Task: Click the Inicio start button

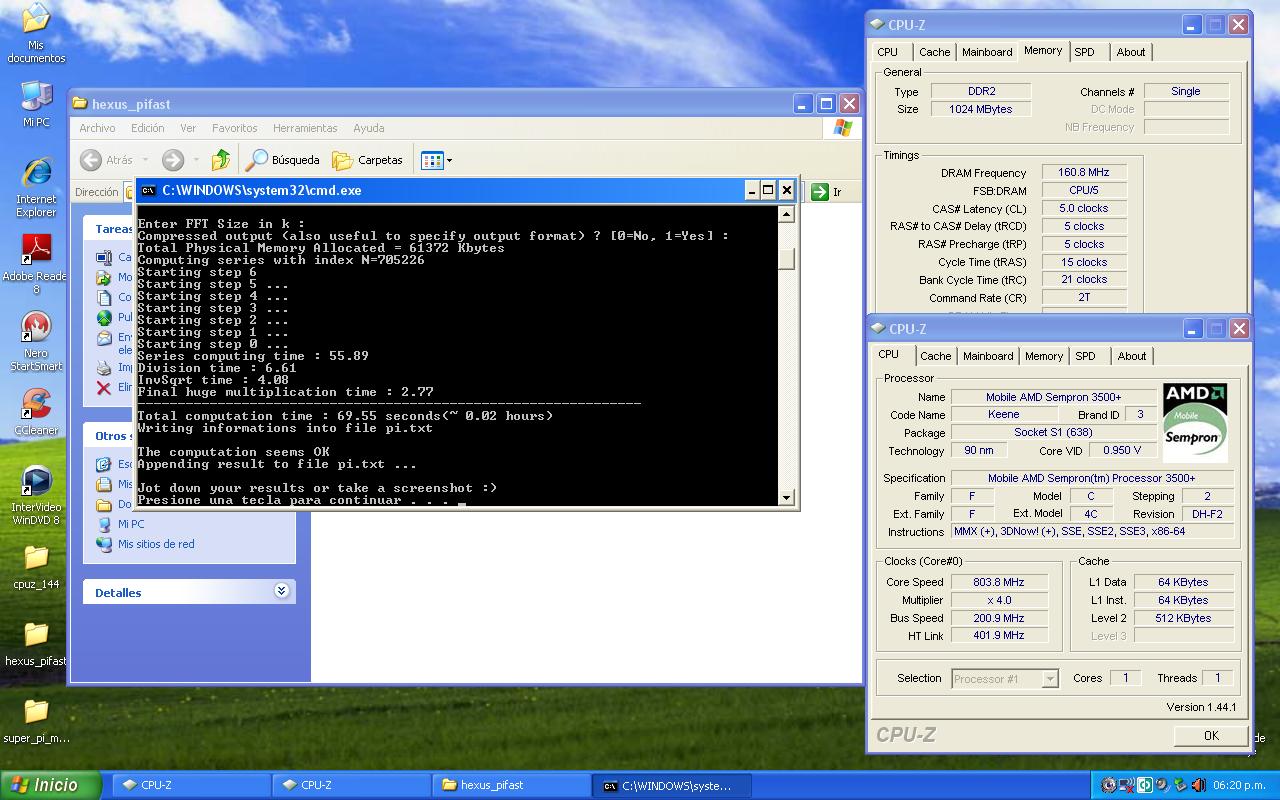Action: pos(50,785)
